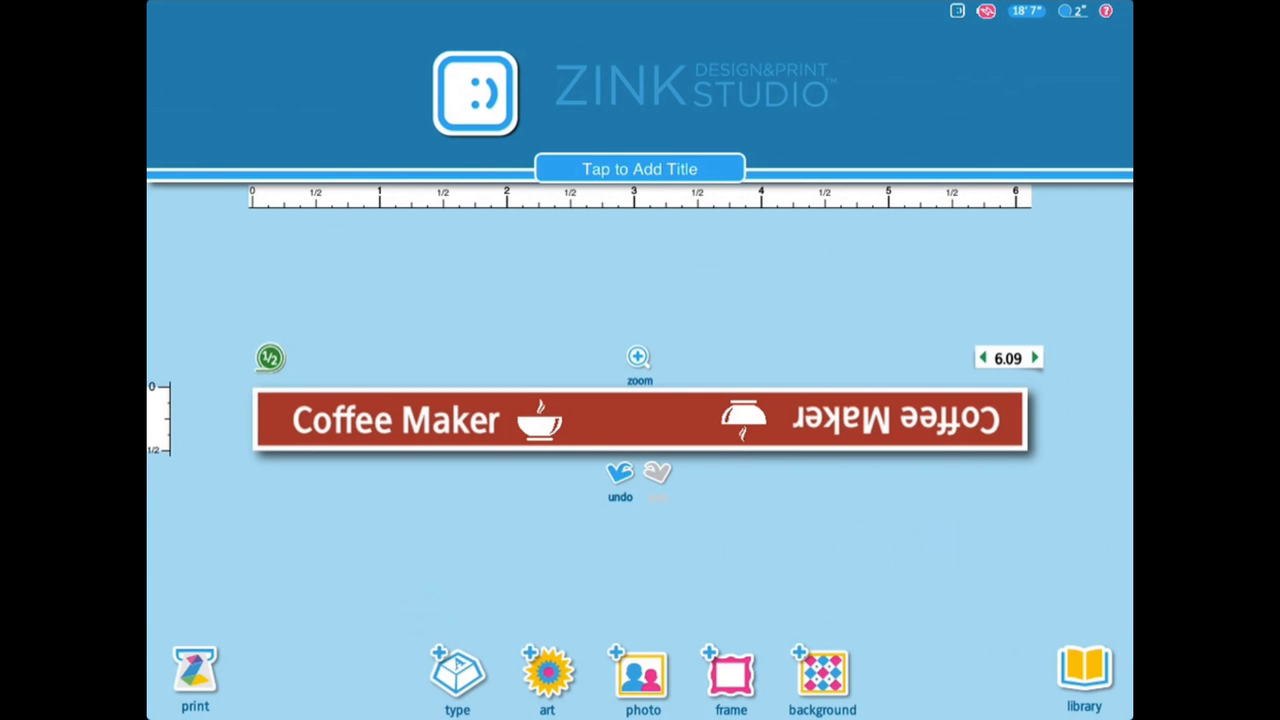Toggle the scissors cut mode

point(986,11)
